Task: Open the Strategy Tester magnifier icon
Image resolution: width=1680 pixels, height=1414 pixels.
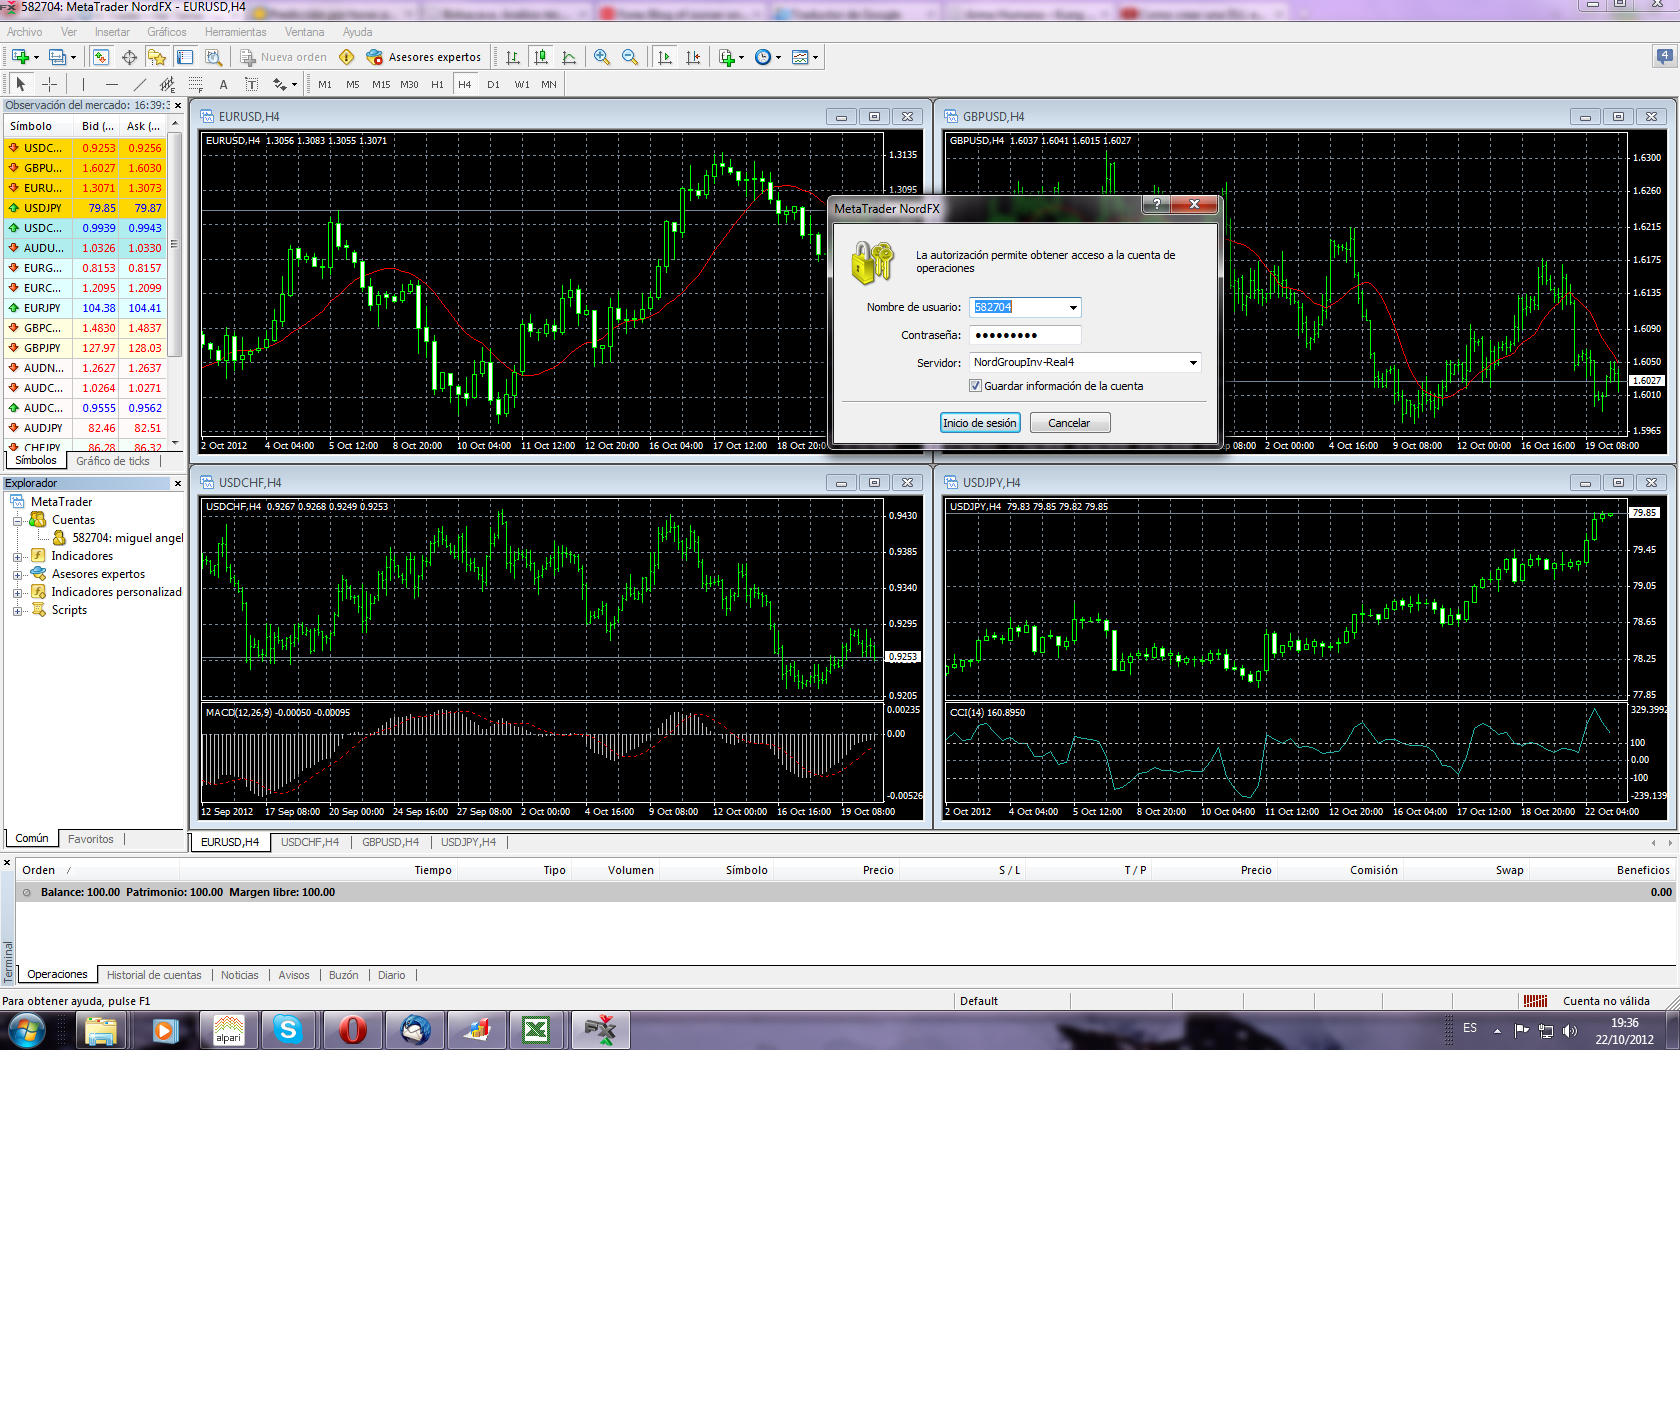Action: [x=213, y=57]
